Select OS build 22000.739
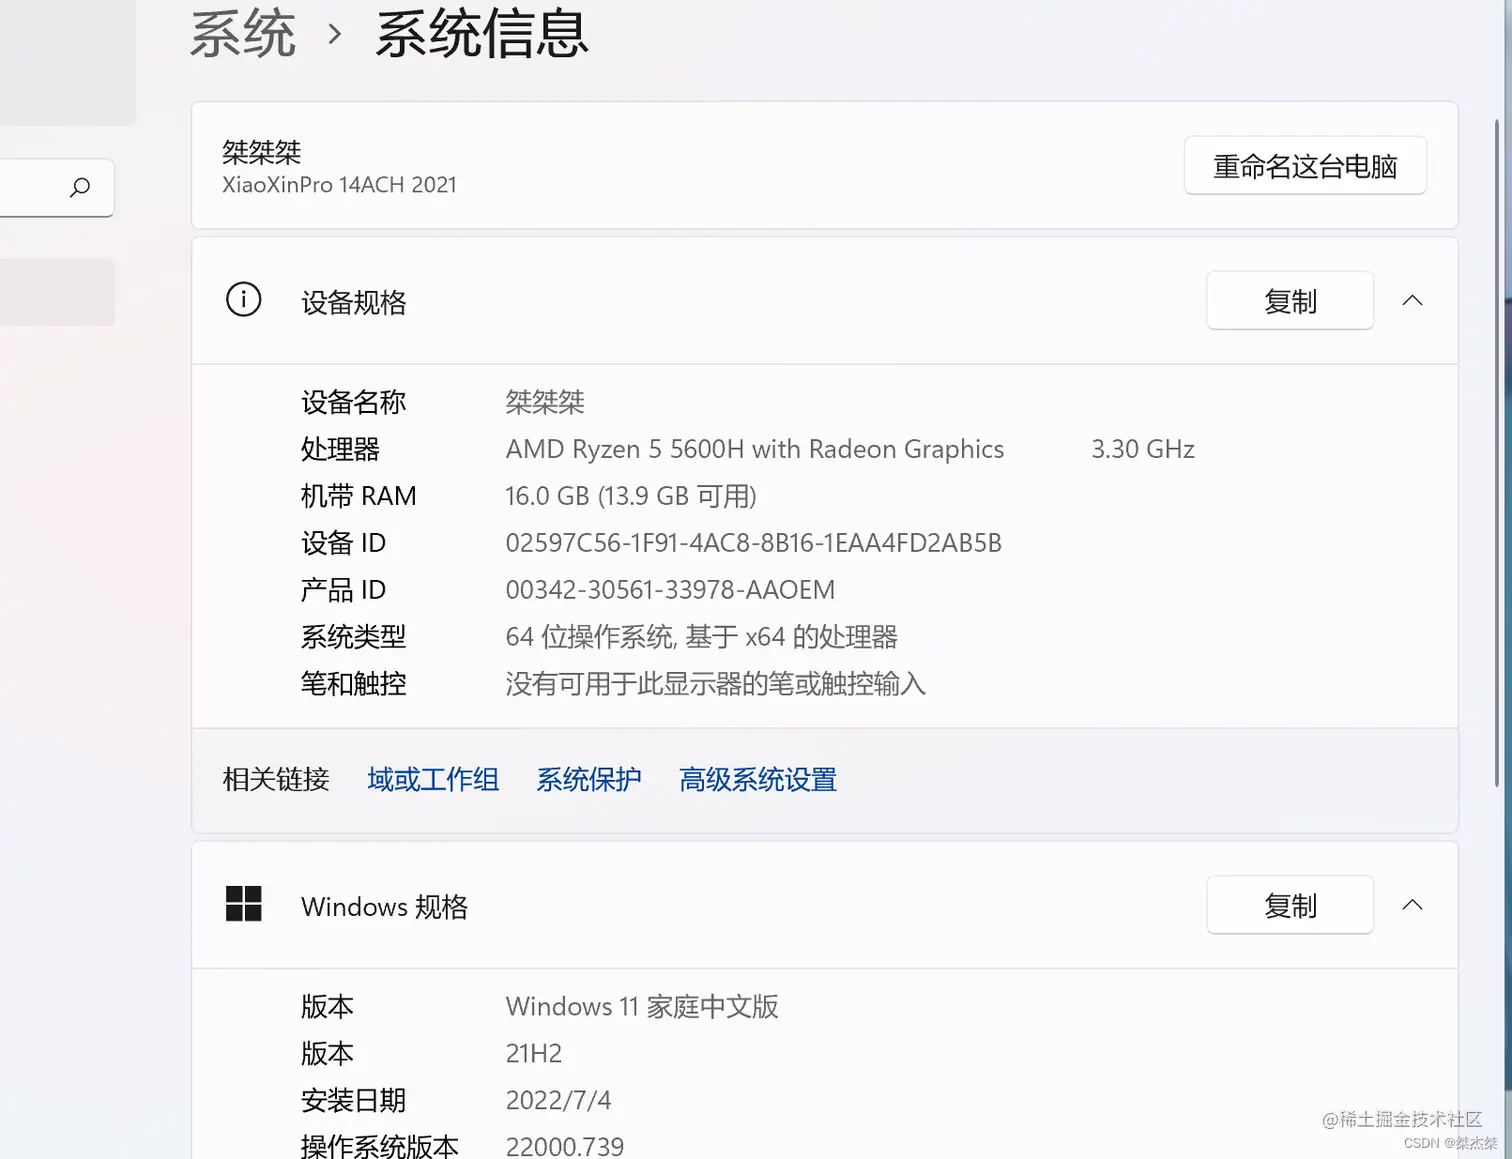The image size is (1512, 1159). pyautogui.click(x=565, y=1146)
